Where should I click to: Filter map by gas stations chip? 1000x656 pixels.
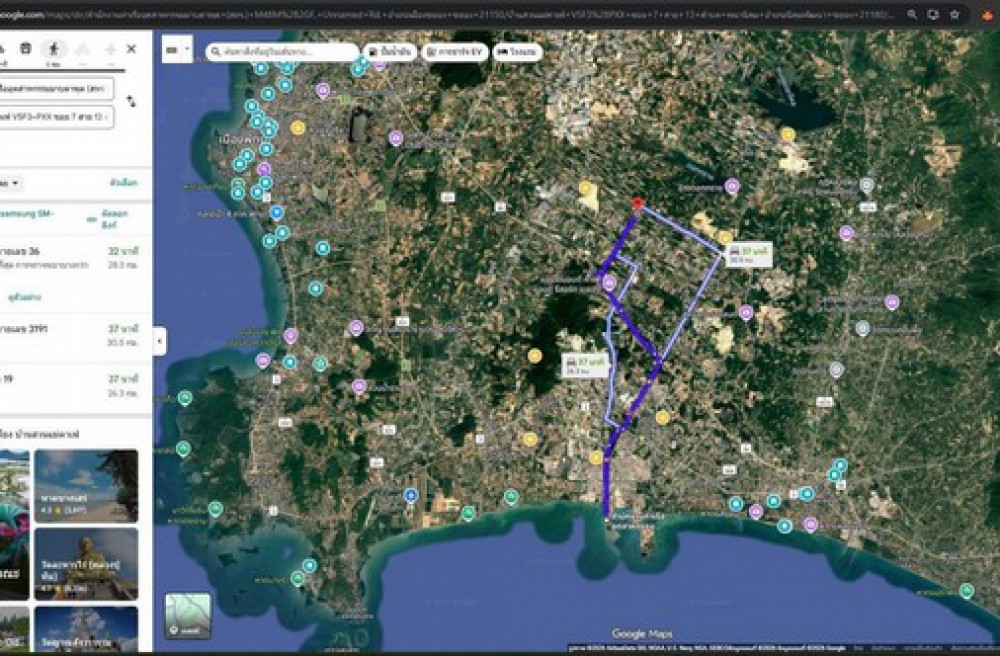(x=391, y=51)
